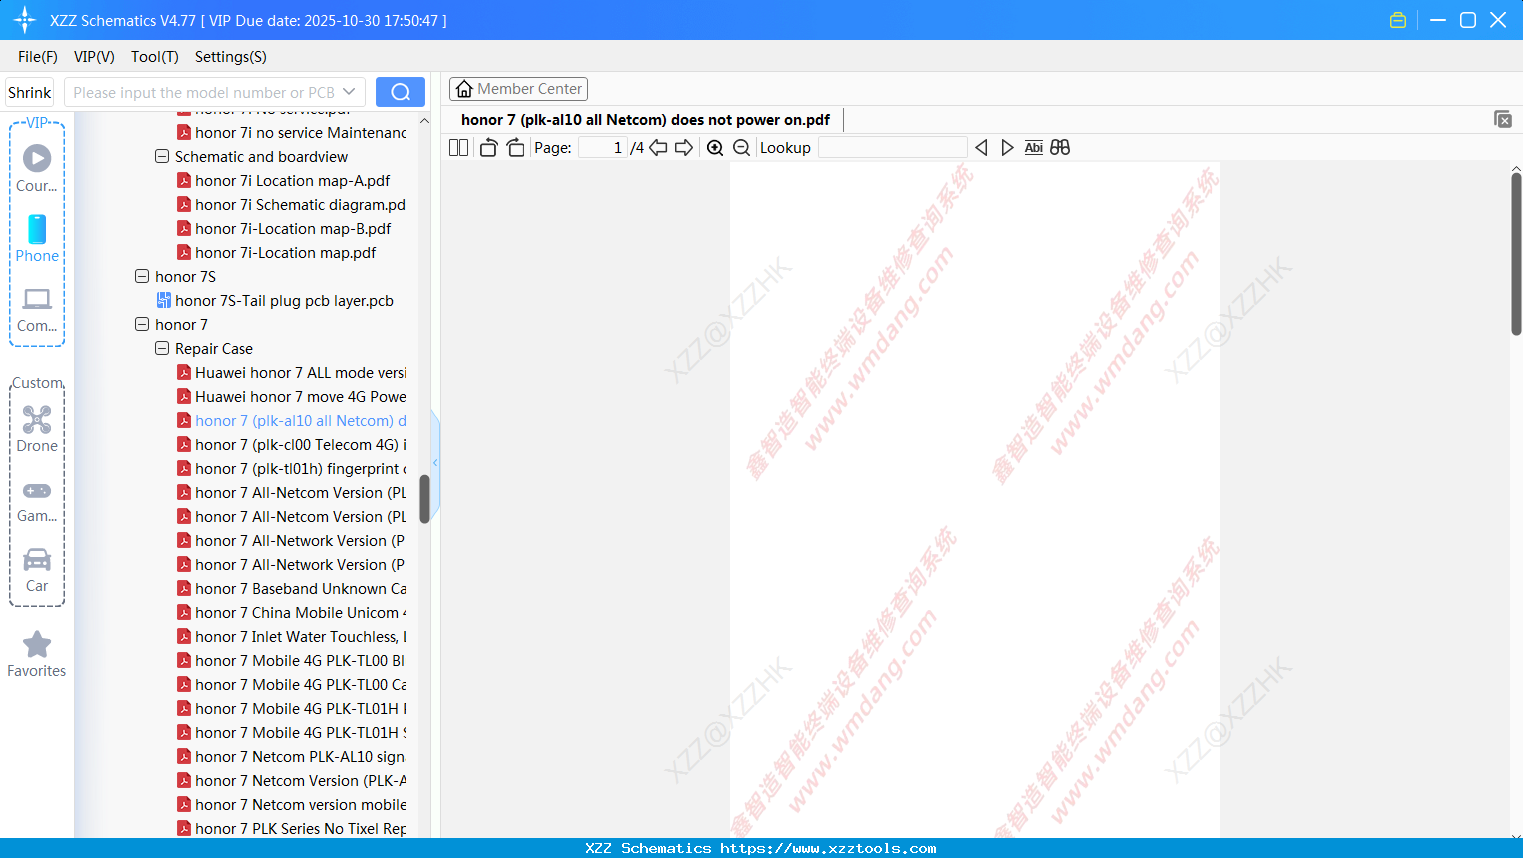The image size is (1523, 858).
Task: Click the PDF viewer vertical scrollbar thumb
Action: tap(1516, 253)
